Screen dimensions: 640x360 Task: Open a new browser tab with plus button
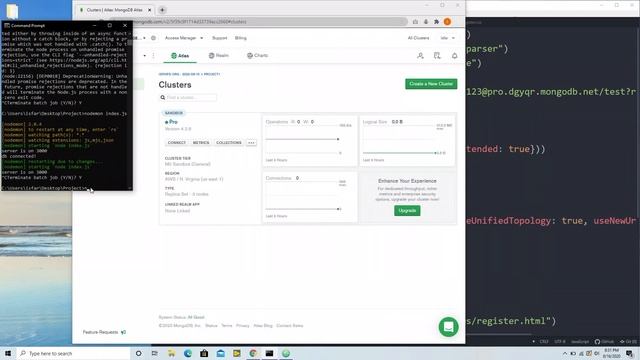pos(162,10)
